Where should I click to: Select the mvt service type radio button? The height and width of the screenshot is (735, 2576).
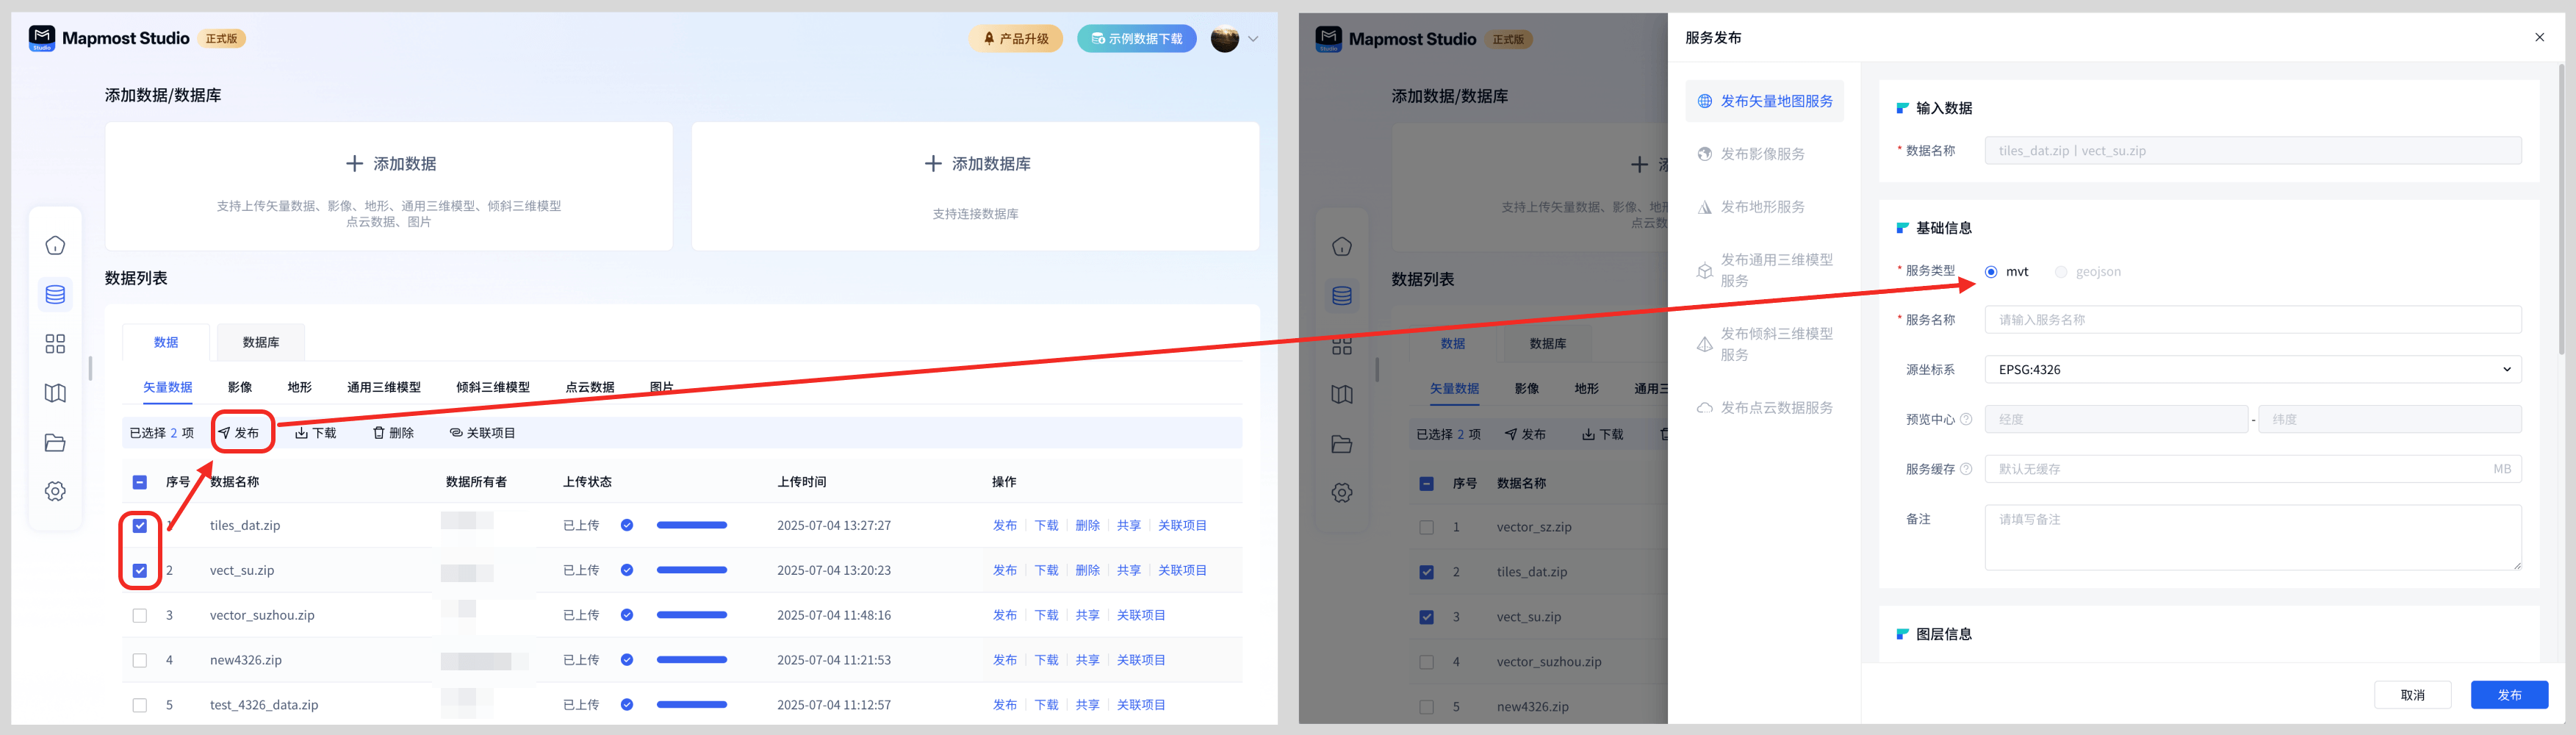(x=1991, y=272)
